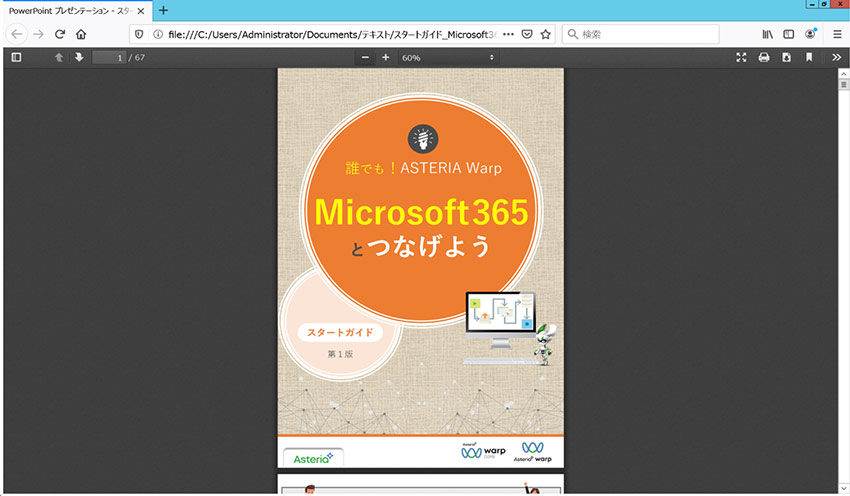Bookmark this page with the star
Image resolution: width=850 pixels, height=496 pixels.
(x=545, y=34)
